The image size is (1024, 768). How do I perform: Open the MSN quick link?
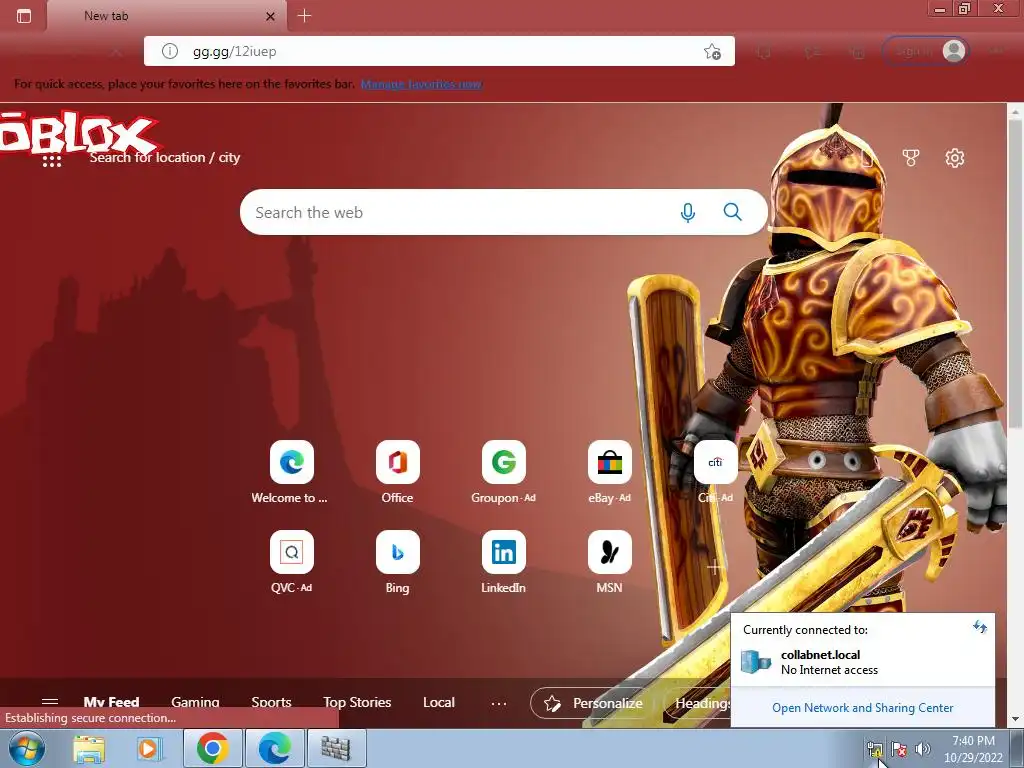click(610, 562)
